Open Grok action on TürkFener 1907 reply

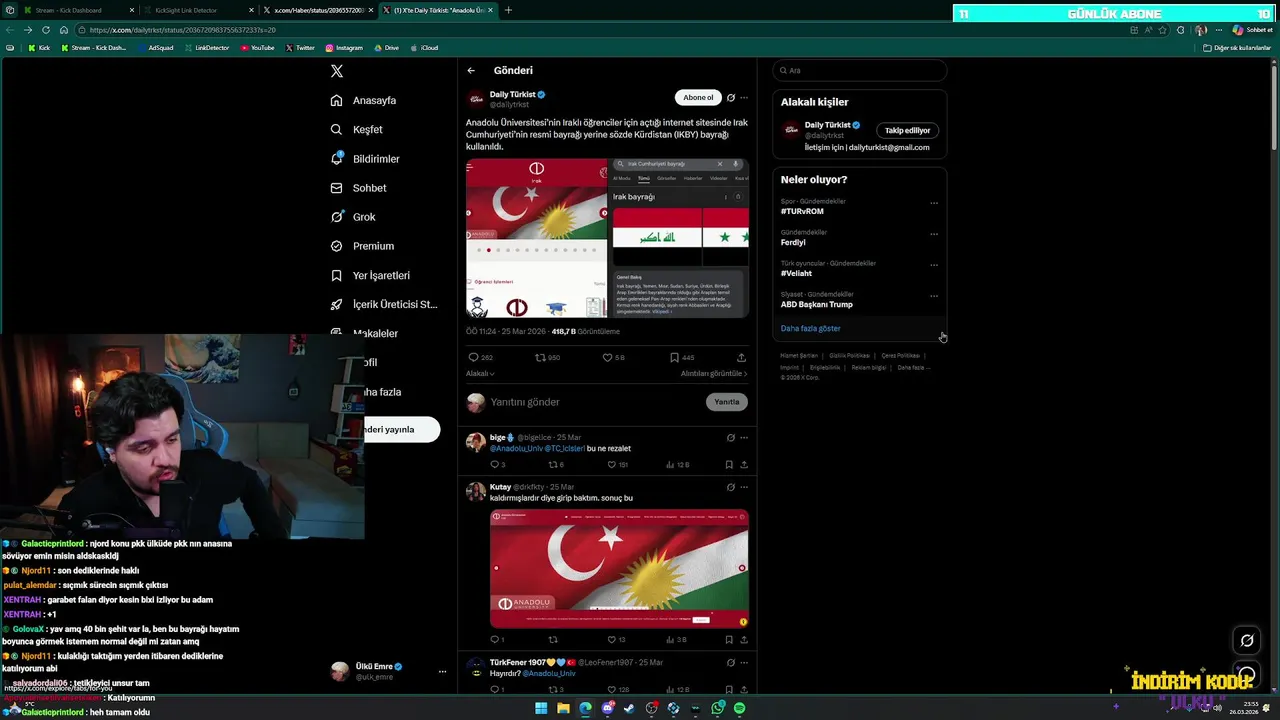point(731,662)
